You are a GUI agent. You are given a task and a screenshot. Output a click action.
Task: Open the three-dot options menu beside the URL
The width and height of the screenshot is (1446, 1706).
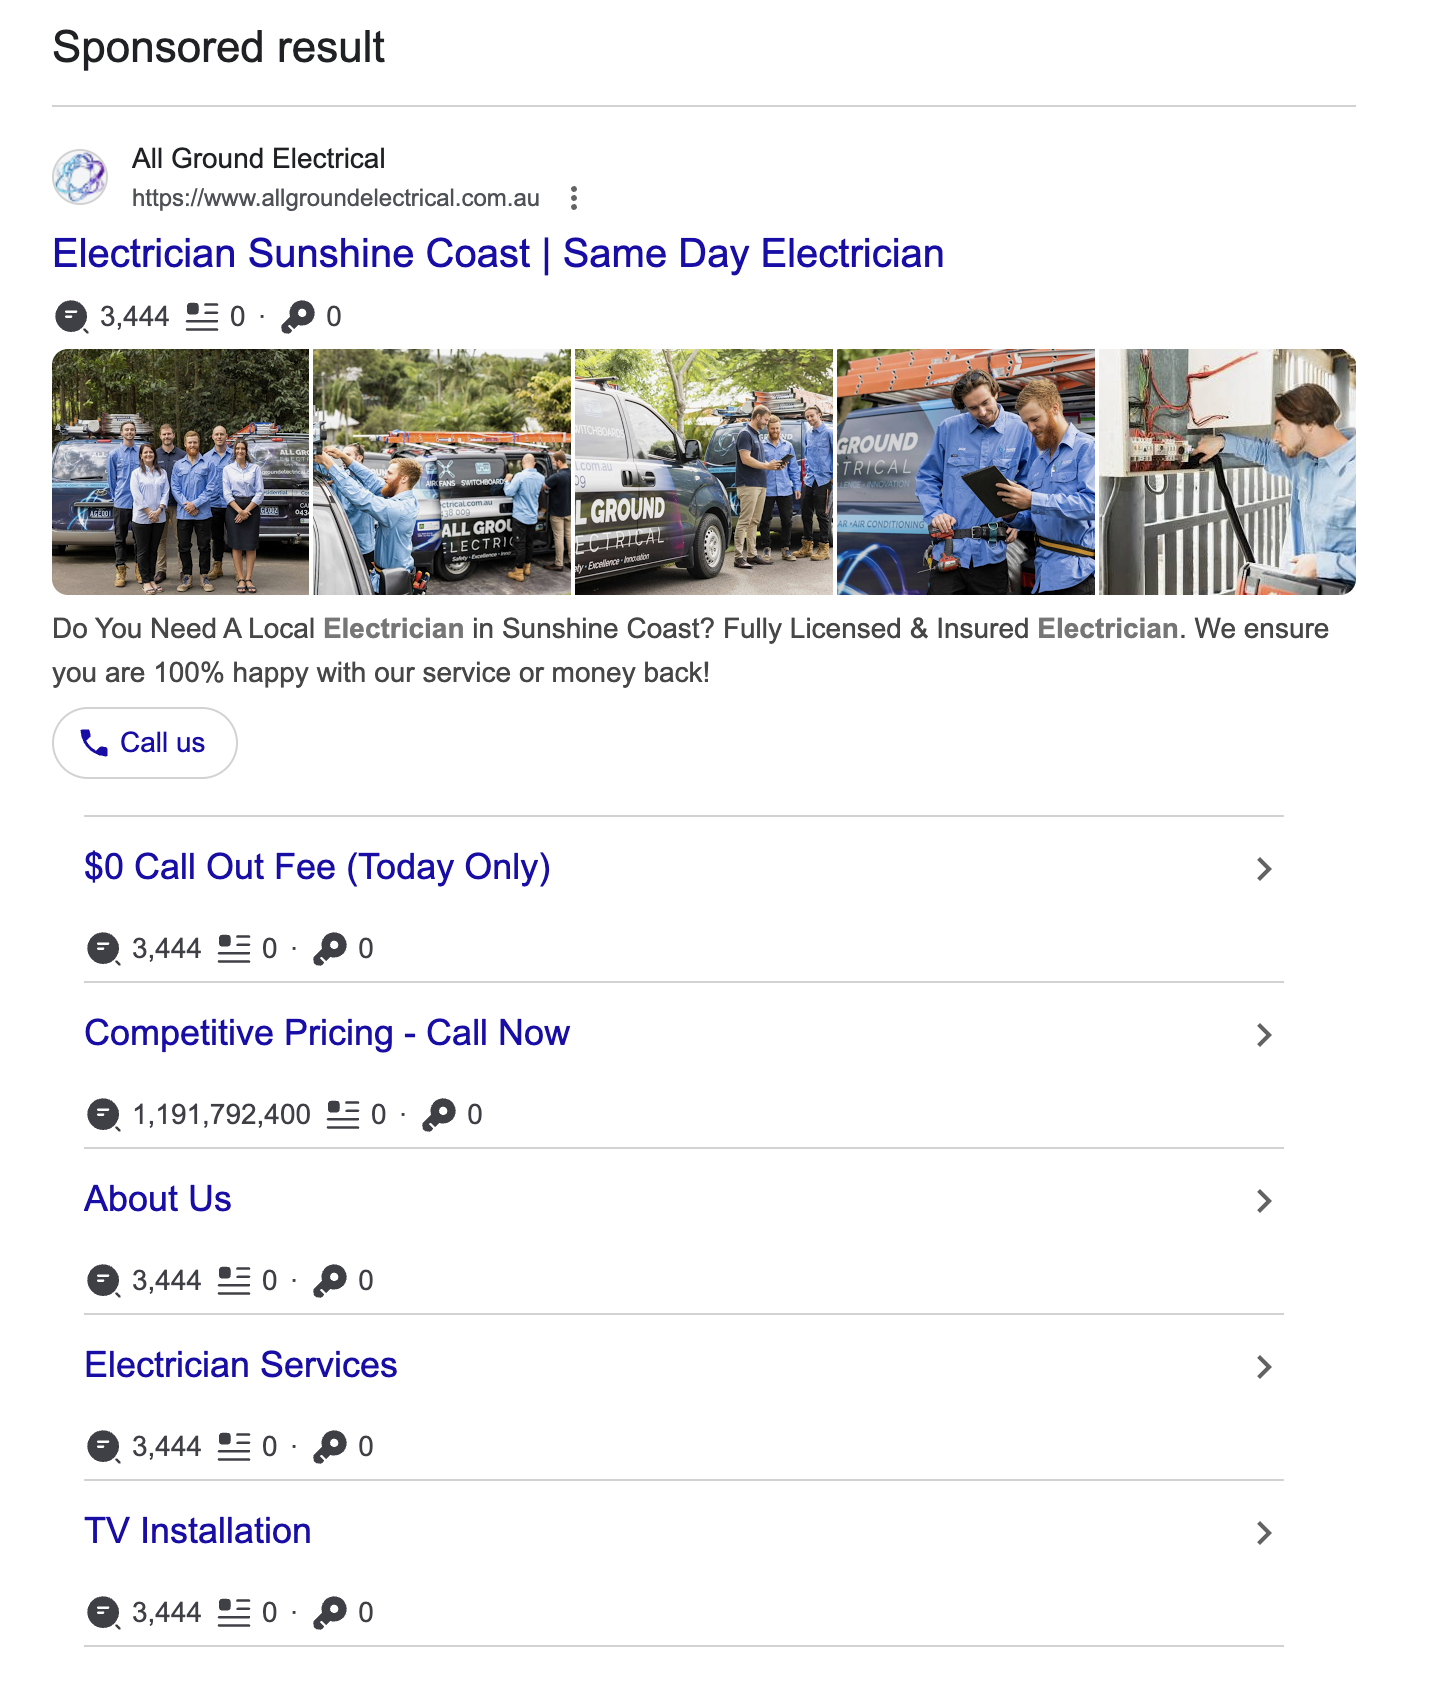point(574,198)
